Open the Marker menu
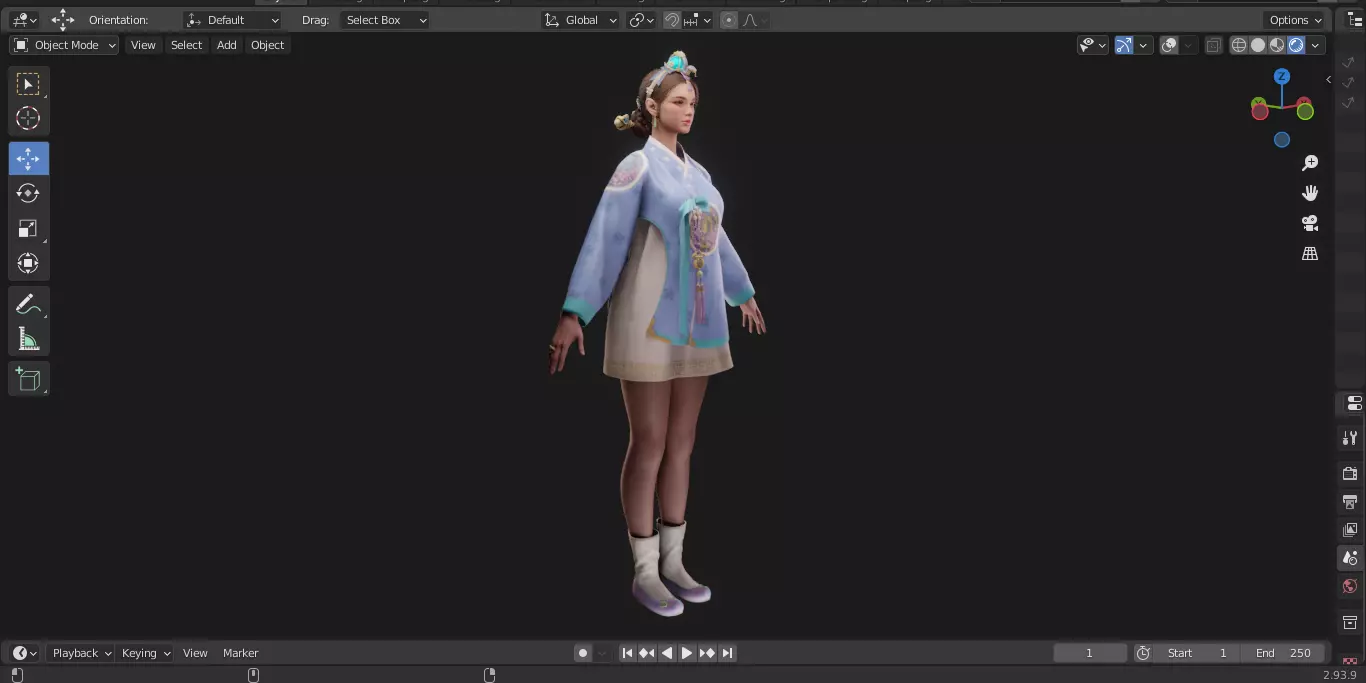 pos(240,653)
